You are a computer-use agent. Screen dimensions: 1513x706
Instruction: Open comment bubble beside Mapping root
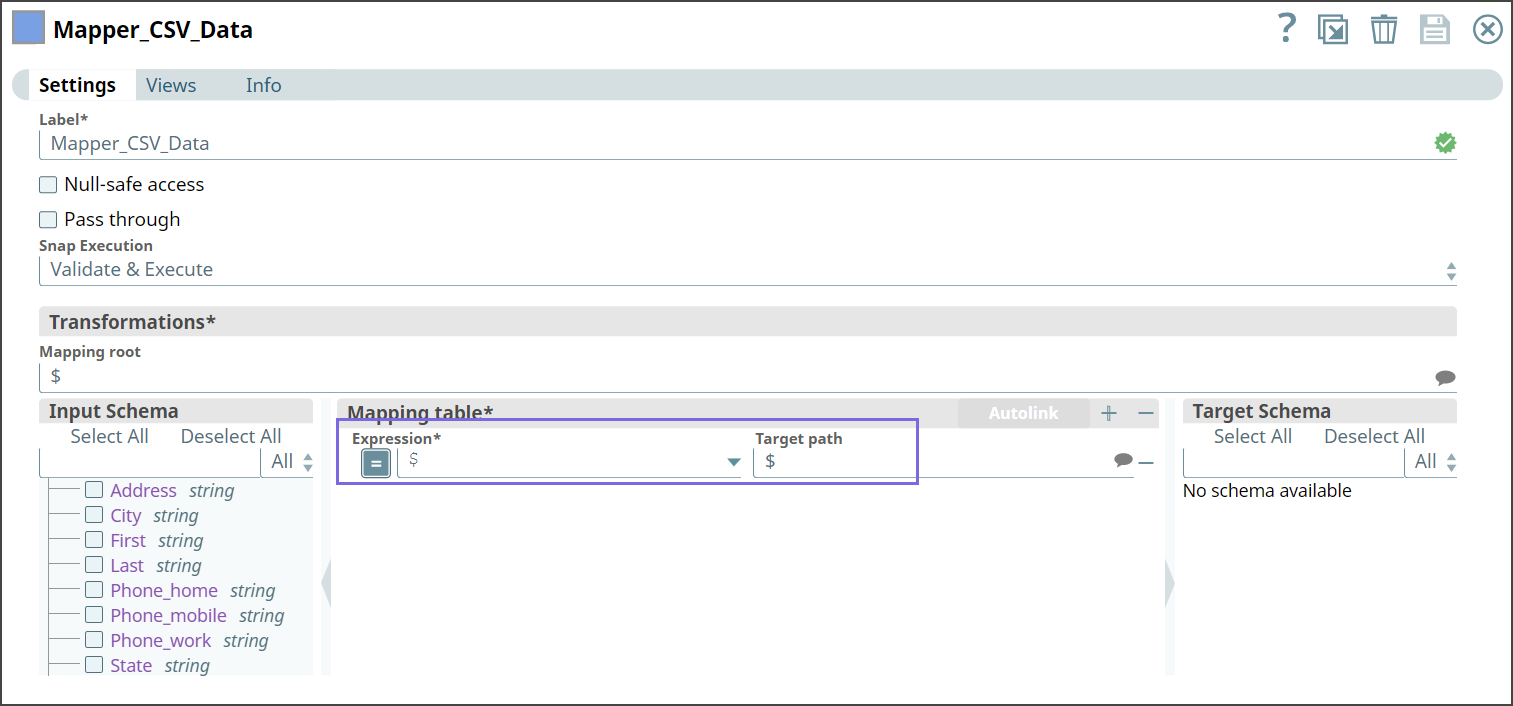(x=1444, y=377)
